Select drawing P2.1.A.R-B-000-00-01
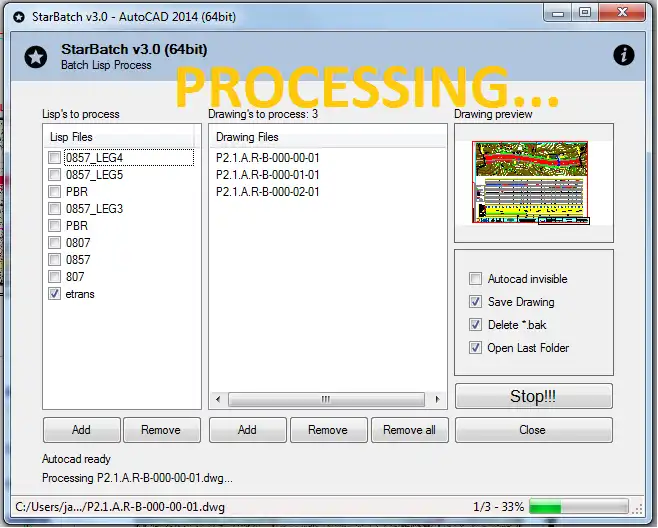The height and width of the screenshot is (528, 658). click(x=268, y=158)
